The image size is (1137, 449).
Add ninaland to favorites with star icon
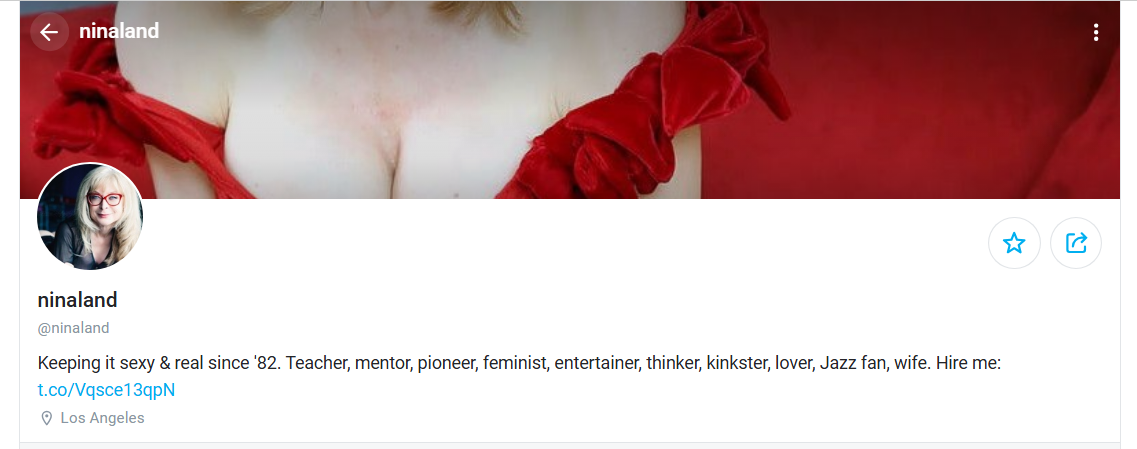(1014, 243)
